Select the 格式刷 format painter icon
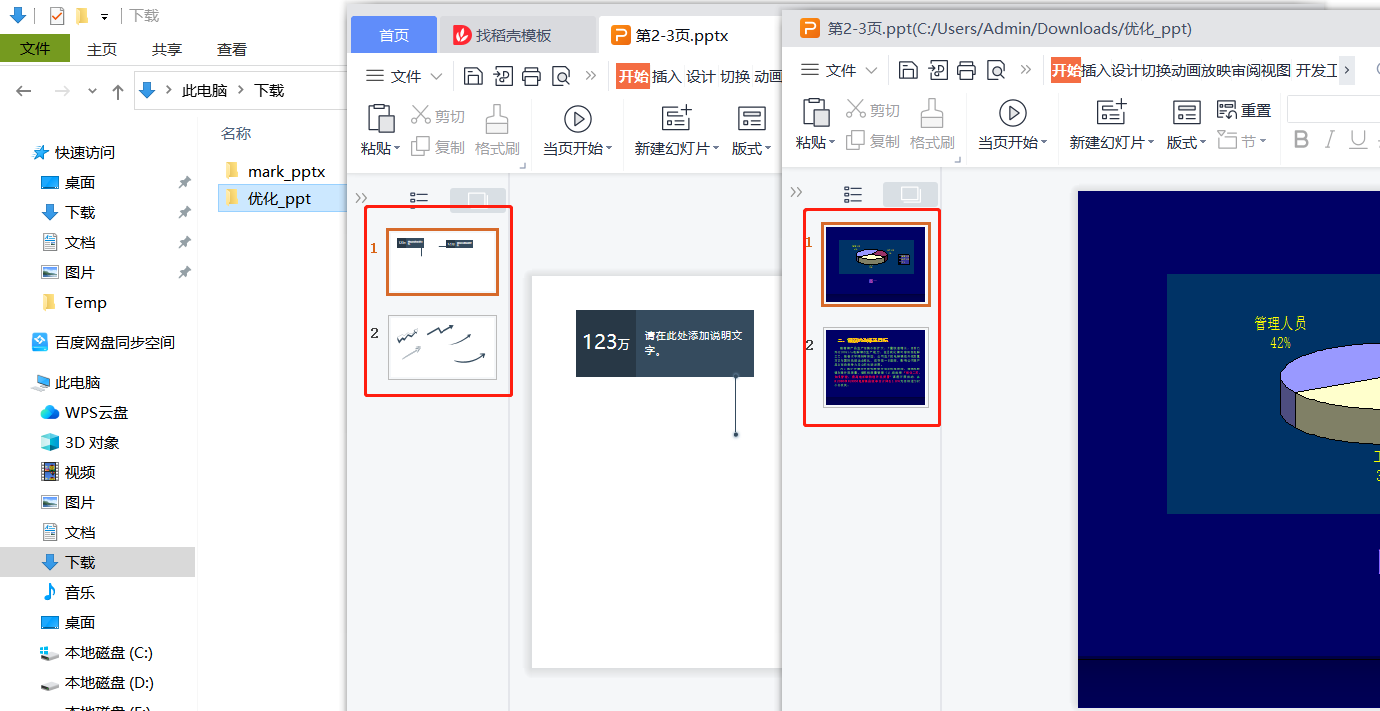This screenshot has height=711, width=1380. coord(932,125)
